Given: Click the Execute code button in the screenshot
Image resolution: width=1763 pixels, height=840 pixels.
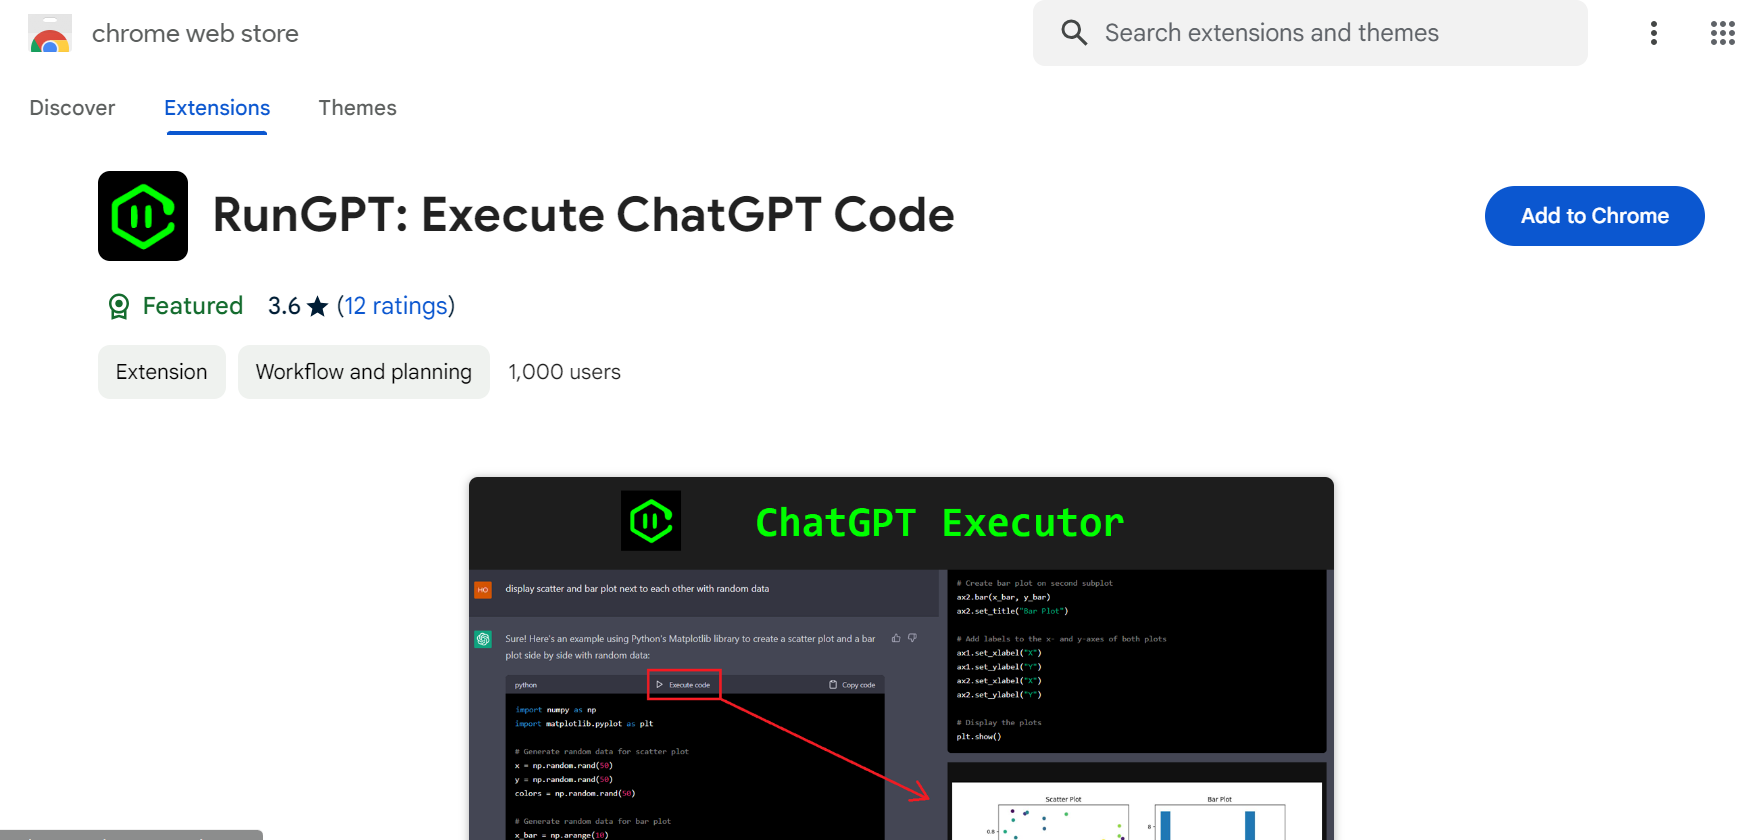Looking at the screenshot, I should pyautogui.click(x=684, y=684).
